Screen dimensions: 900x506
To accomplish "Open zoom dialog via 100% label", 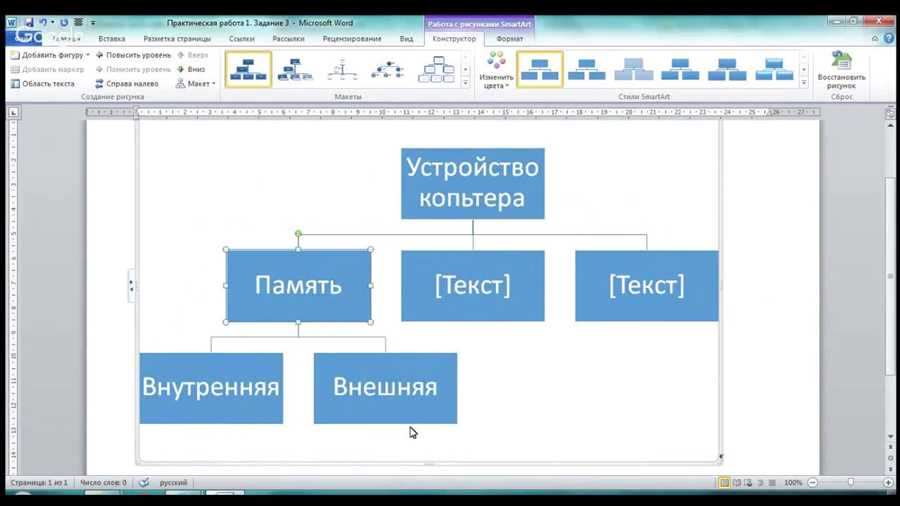I will (793, 482).
